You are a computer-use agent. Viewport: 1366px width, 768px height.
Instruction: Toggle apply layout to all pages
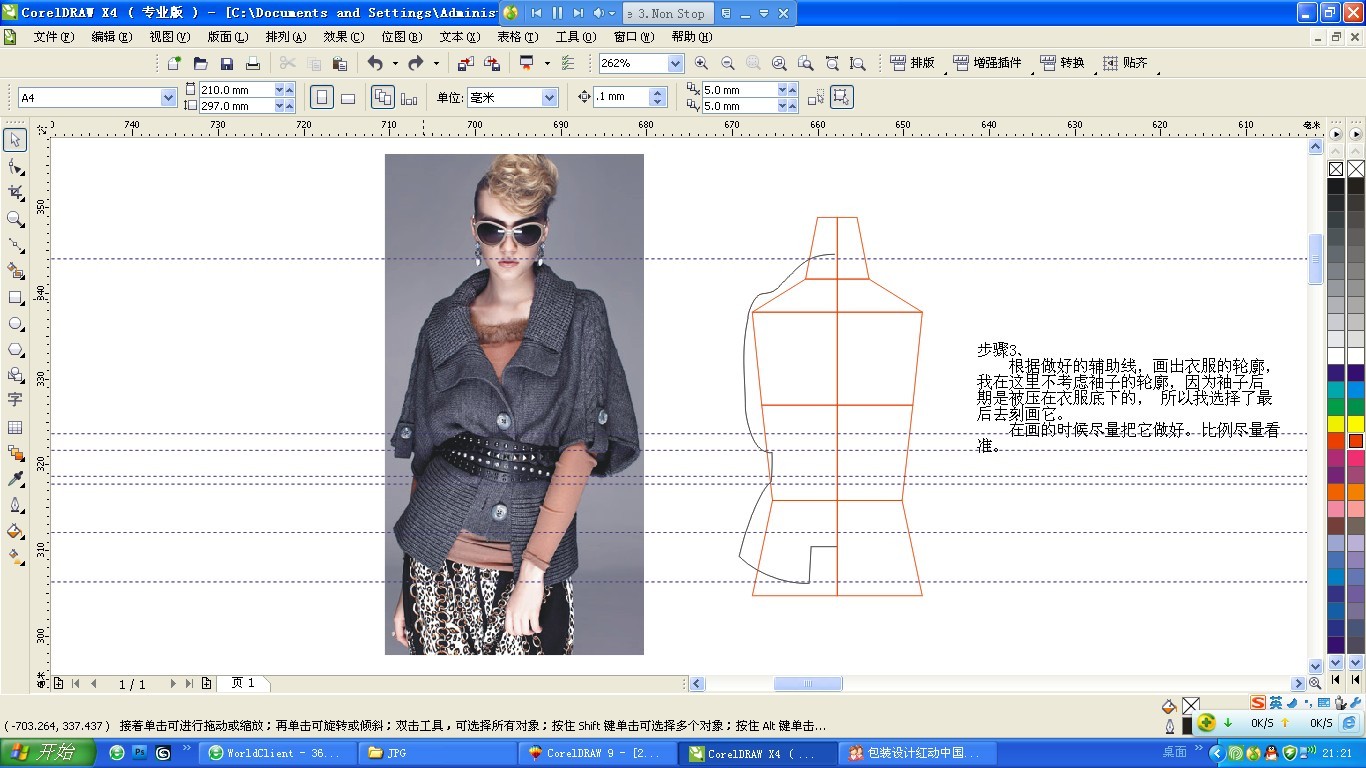click(382, 97)
